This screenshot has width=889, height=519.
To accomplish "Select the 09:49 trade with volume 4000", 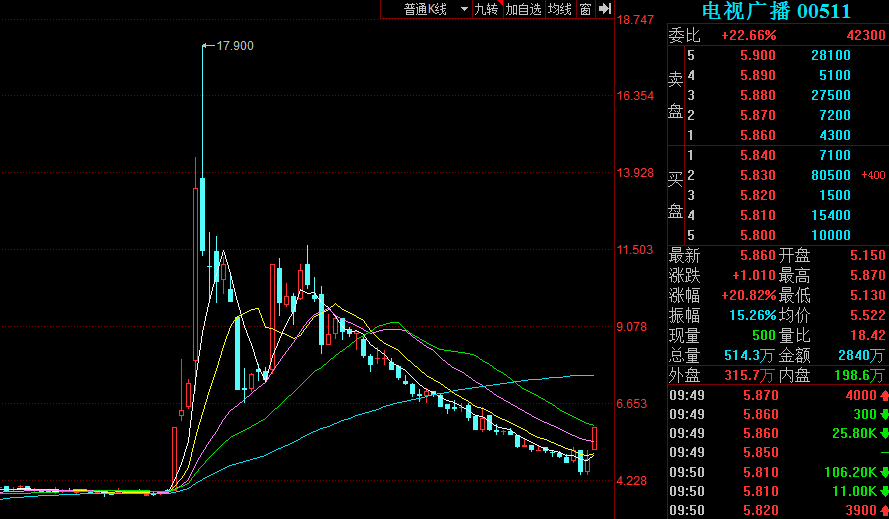I will tap(779, 395).
